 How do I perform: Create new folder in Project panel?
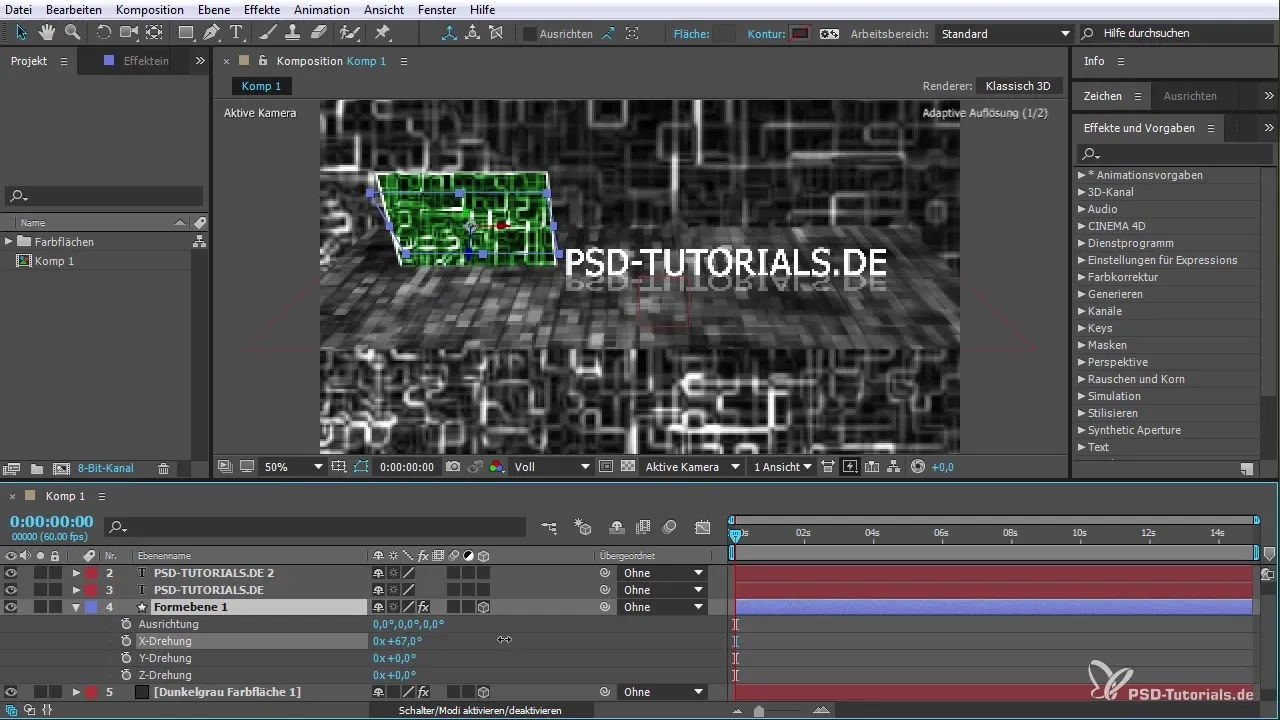click(x=36, y=468)
